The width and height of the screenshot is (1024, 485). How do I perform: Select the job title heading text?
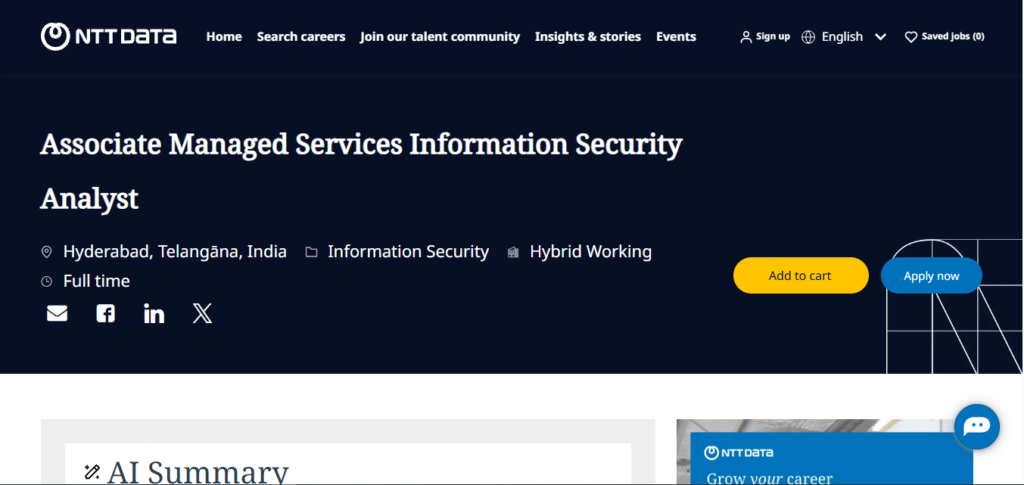(x=361, y=171)
